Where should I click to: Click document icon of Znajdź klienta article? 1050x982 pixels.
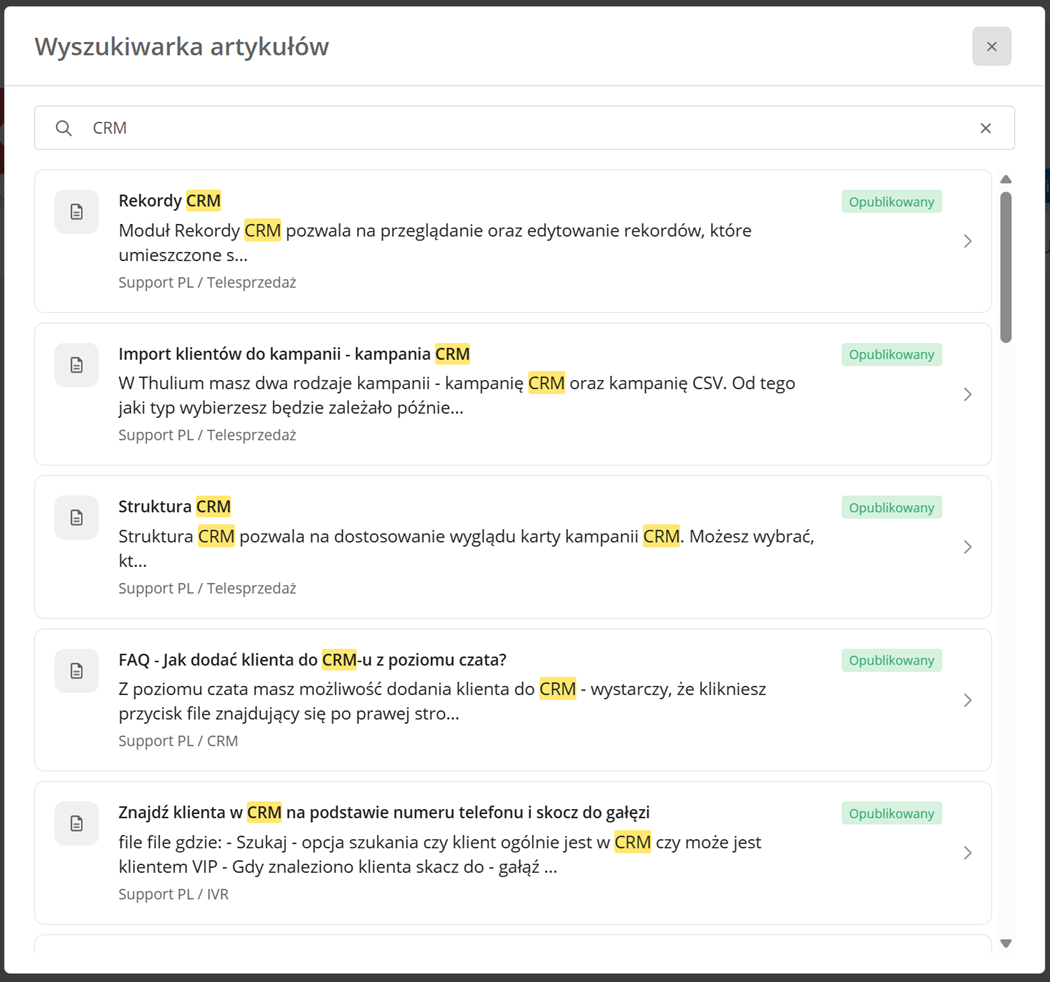pos(76,823)
